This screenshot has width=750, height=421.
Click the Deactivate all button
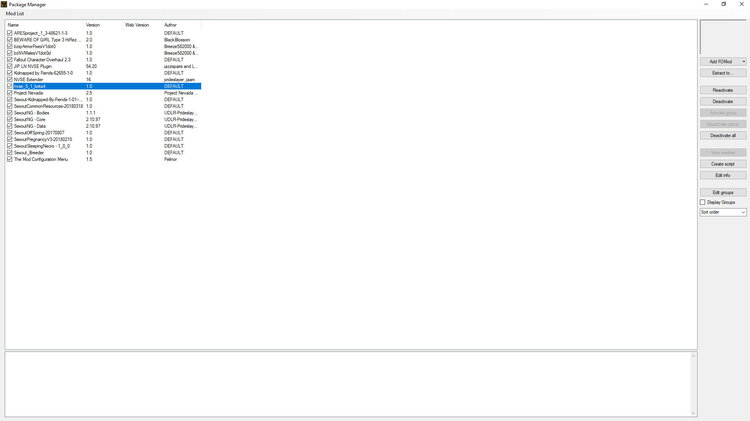tap(723, 135)
